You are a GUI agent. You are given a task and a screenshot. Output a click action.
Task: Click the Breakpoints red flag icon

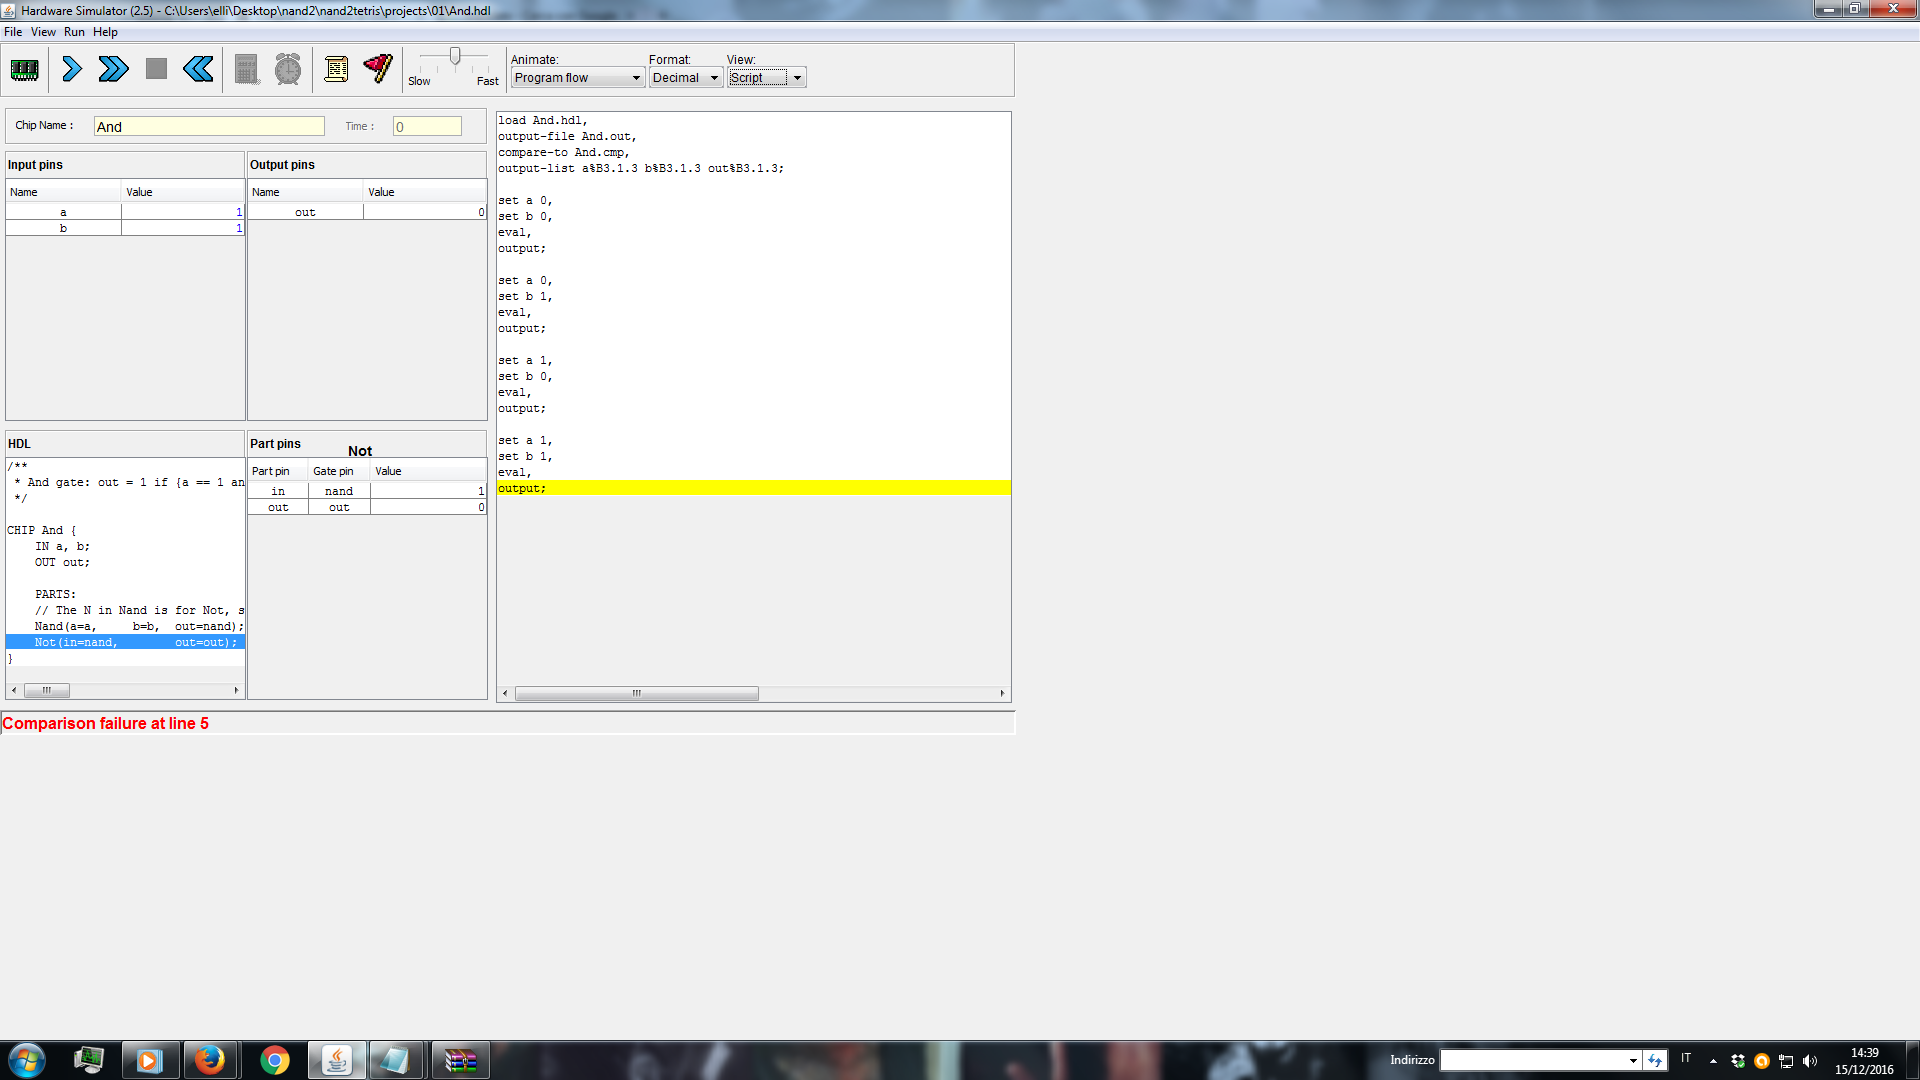pos(378,68)
